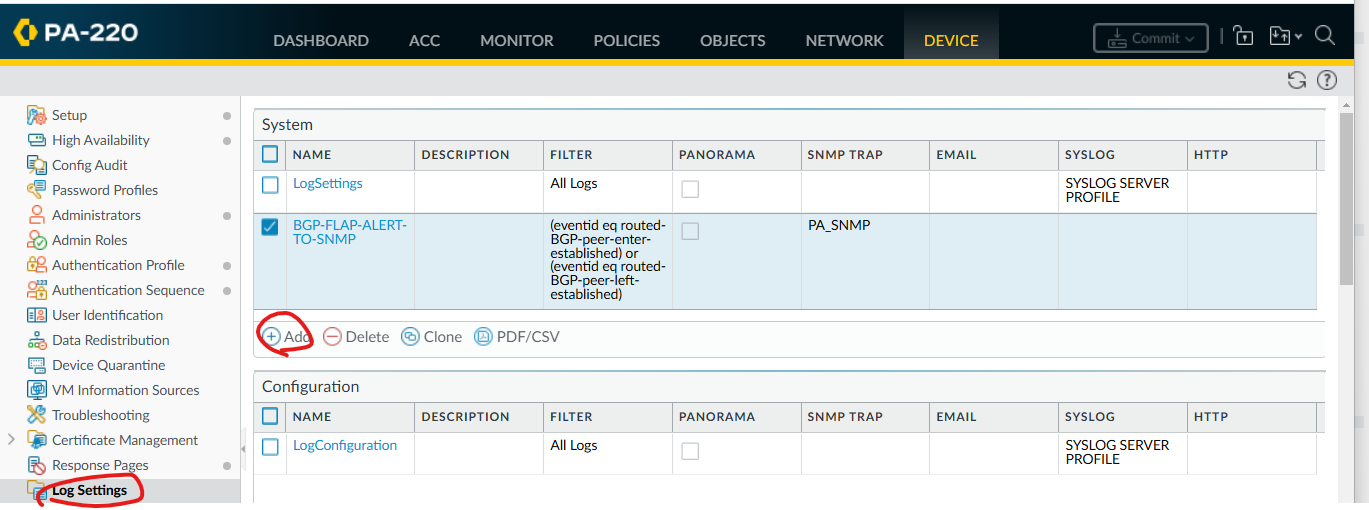Open the LogSettings profile link
This screenshot has height=510, width=1369.
coord(328,184)
